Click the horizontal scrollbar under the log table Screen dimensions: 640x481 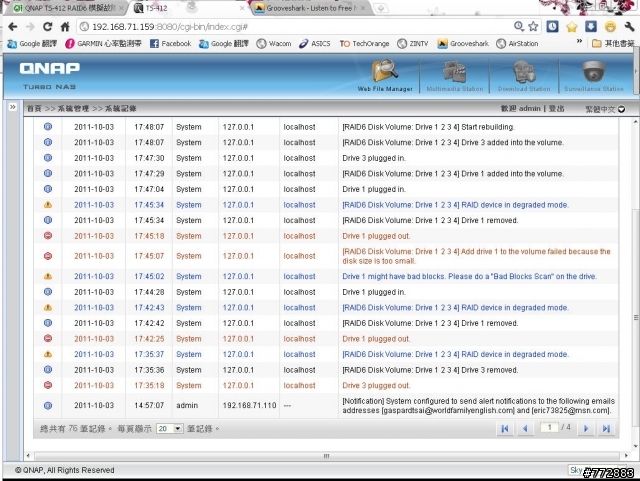[x=327, y=456]
